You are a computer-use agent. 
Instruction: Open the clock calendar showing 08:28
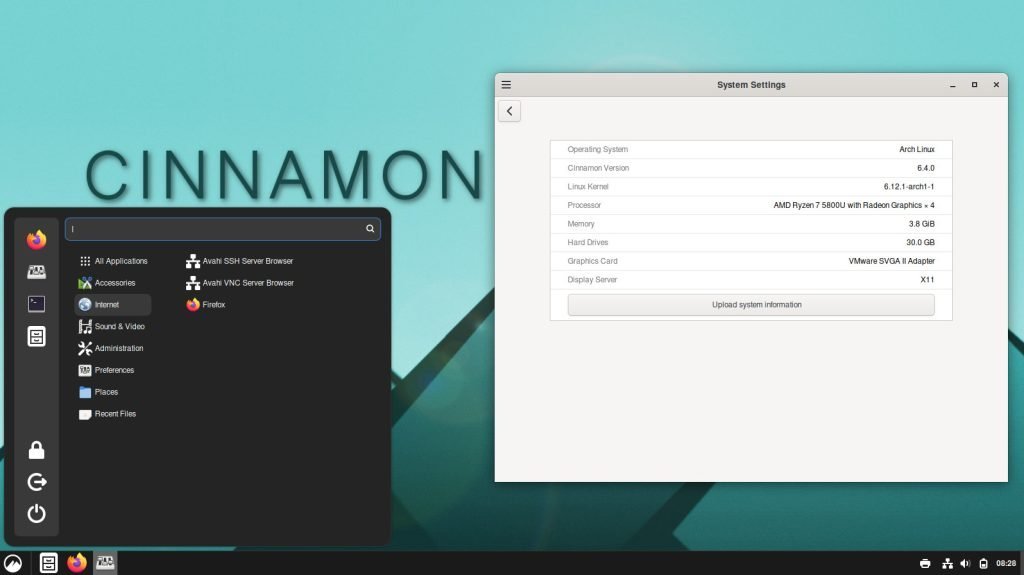click(1006, 563)
